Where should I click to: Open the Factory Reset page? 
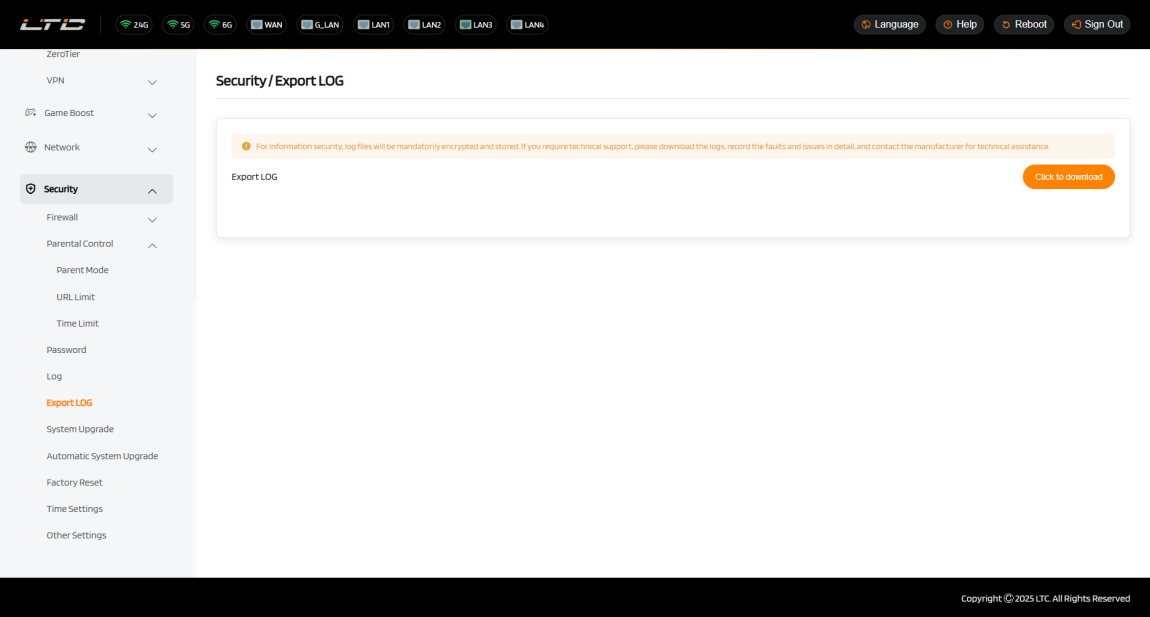(x=74, y=482)
